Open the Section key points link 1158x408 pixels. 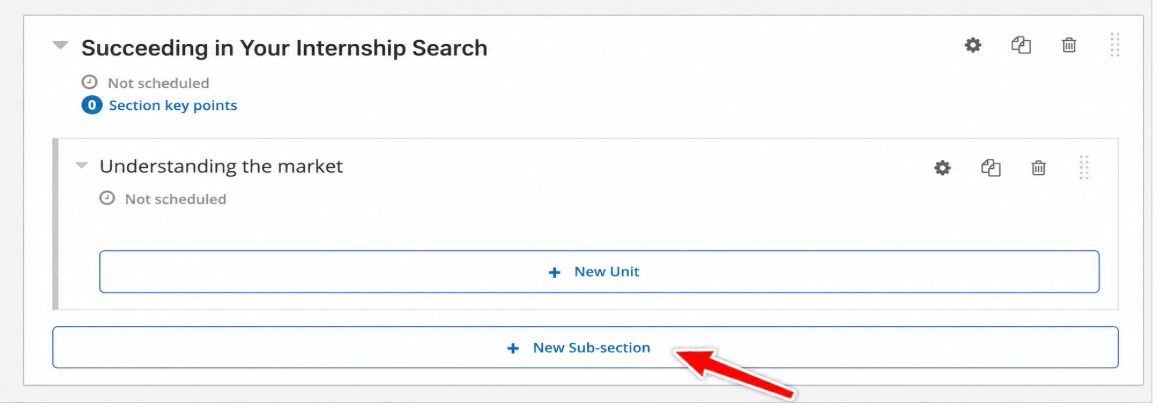[x=173, y=106]
